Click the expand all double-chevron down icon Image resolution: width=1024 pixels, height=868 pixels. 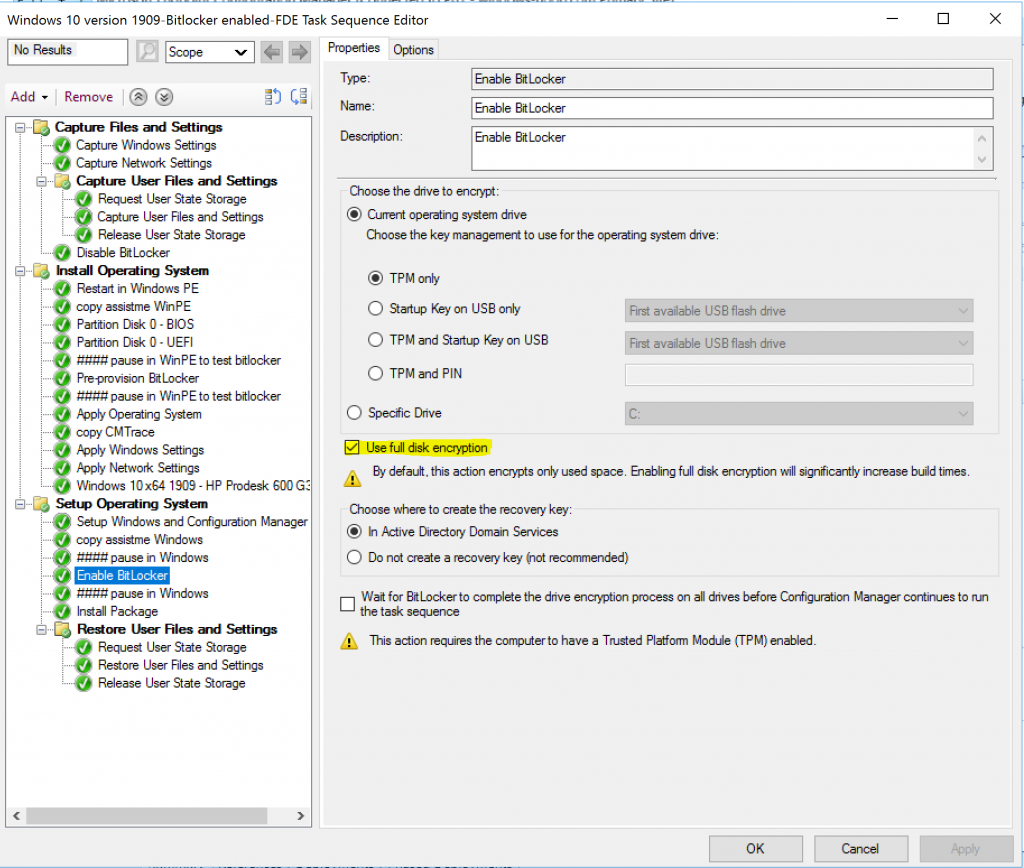[x=164, y=97]
